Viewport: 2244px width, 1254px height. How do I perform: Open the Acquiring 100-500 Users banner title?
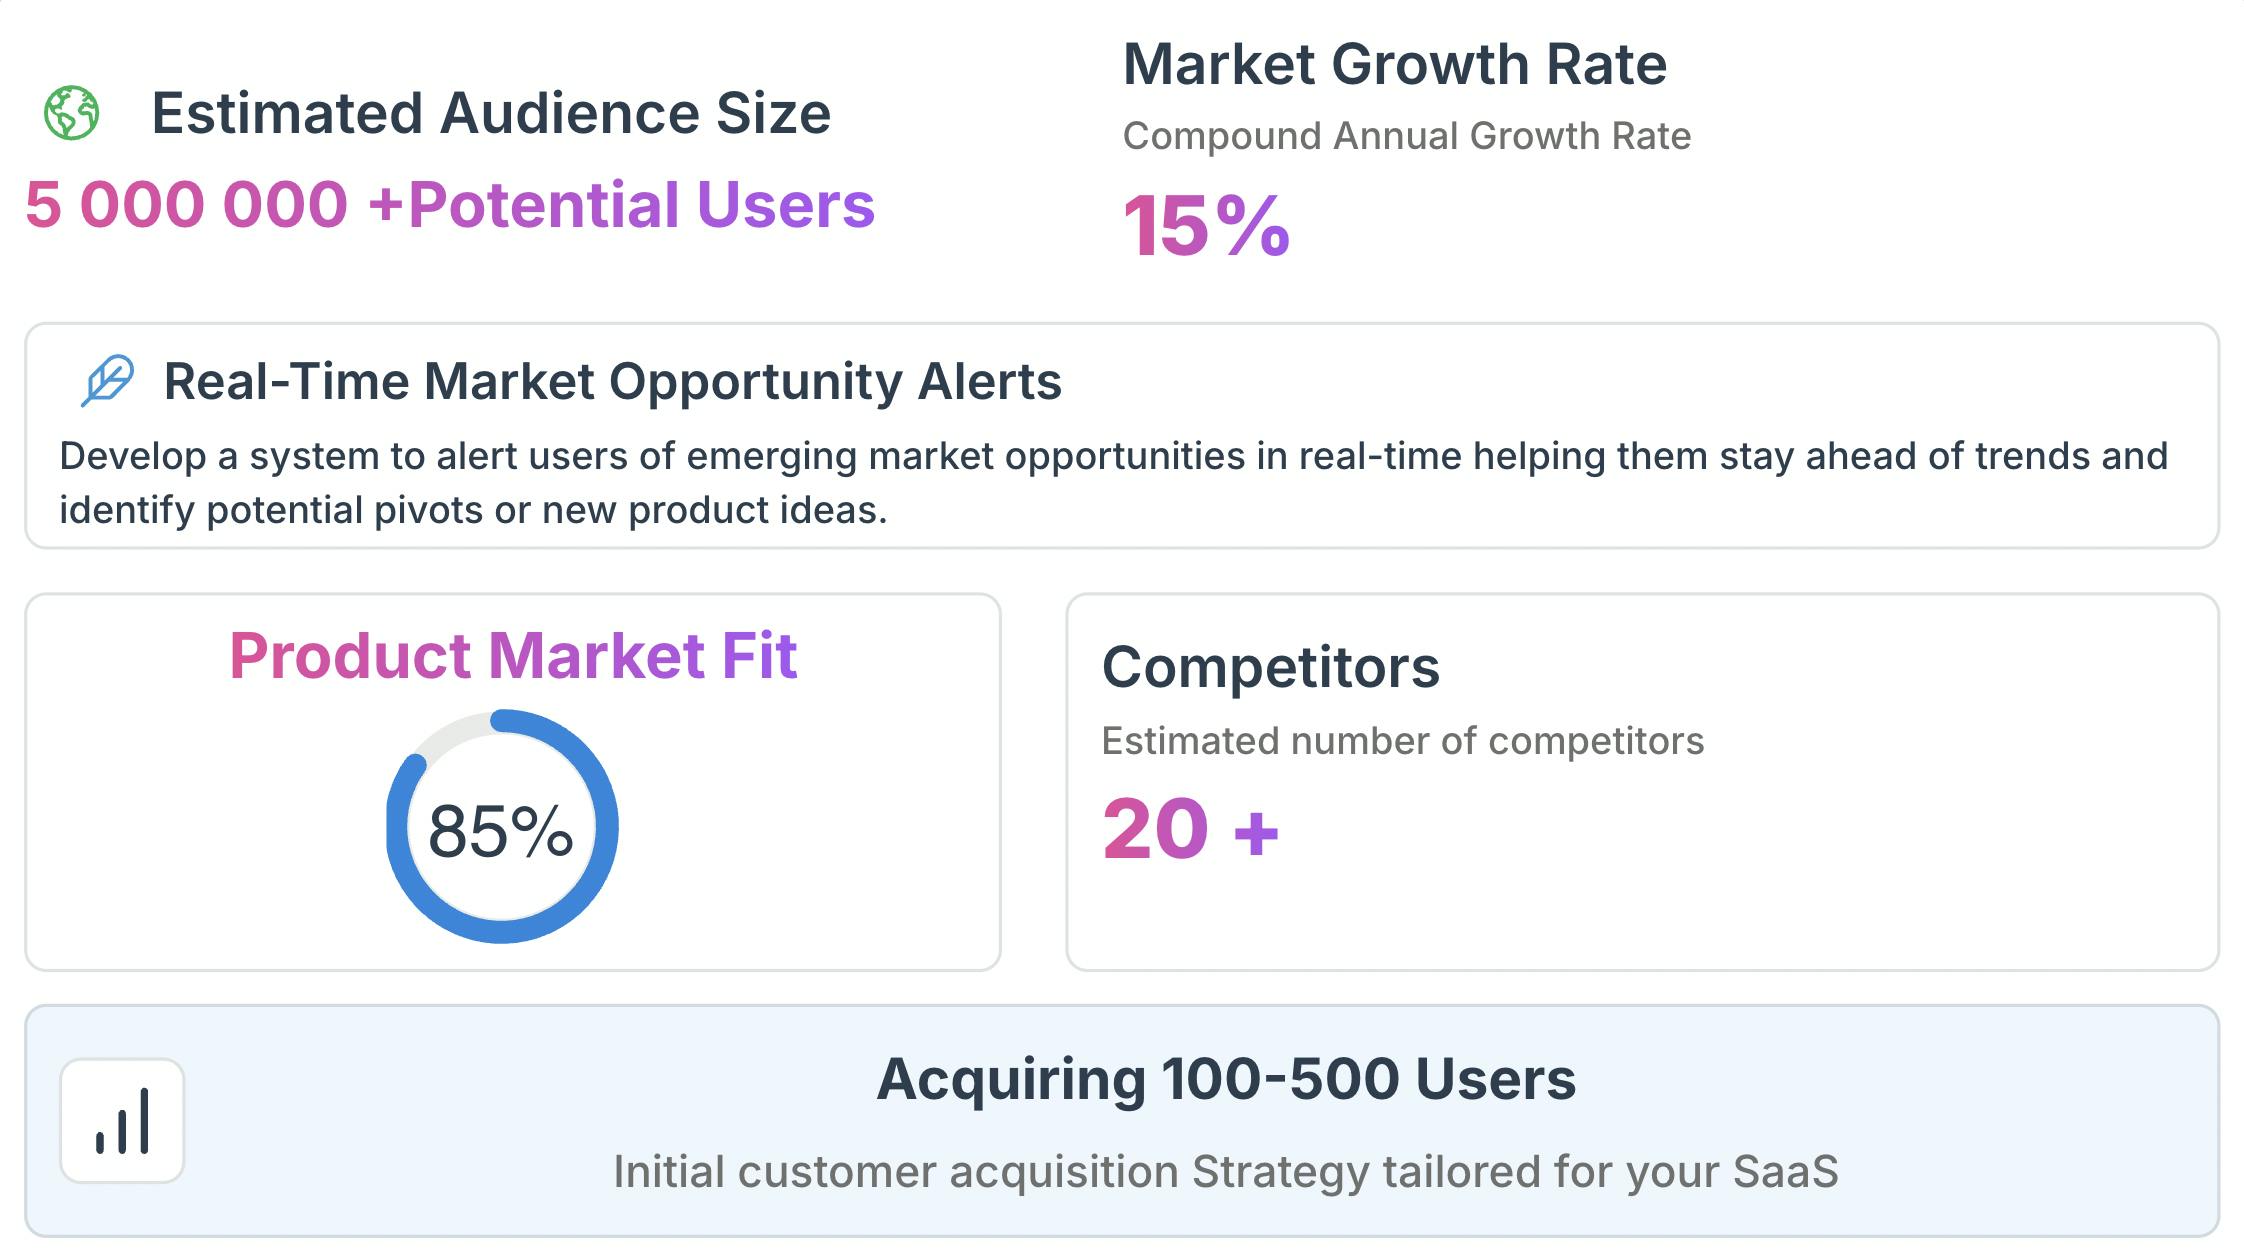click(x=1226, y=1079)
